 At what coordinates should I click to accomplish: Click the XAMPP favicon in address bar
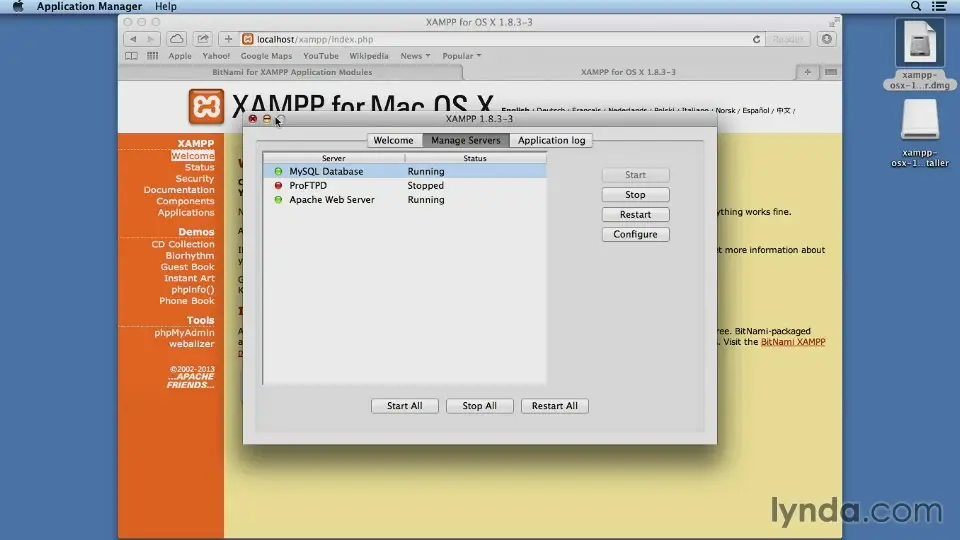coord(247,39)
